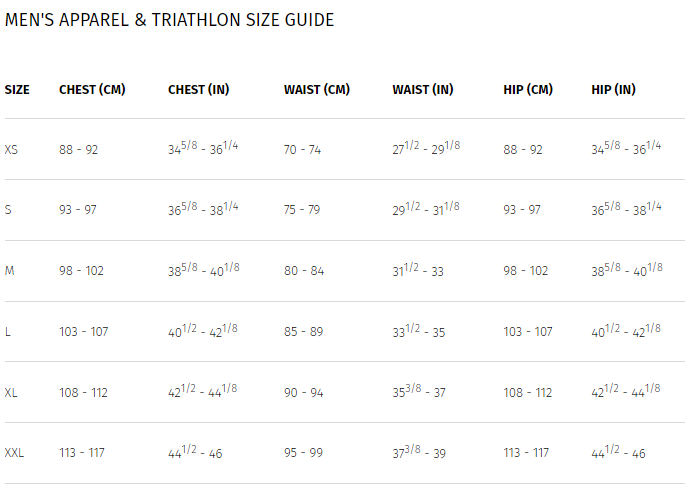This screenshot has width=693, height=491.
Task: Click the Men's Apparel & Triathlon Size Guide title
Action: tap(169, 20)
